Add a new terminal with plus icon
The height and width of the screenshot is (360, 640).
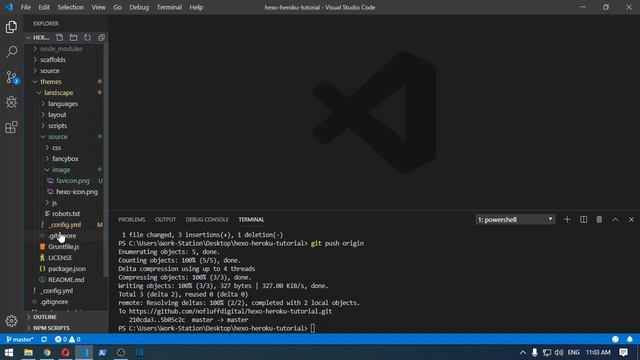567,220
